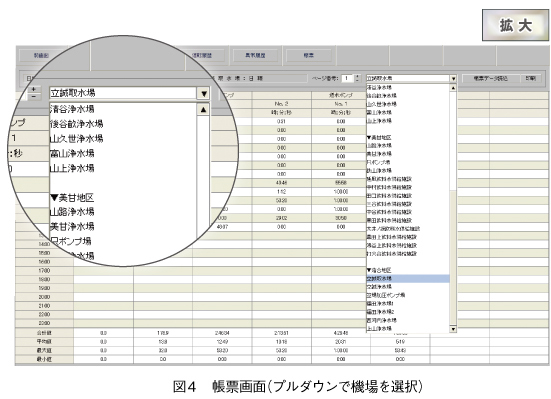Click the 2300 hour row label

(x=44, y=323)
